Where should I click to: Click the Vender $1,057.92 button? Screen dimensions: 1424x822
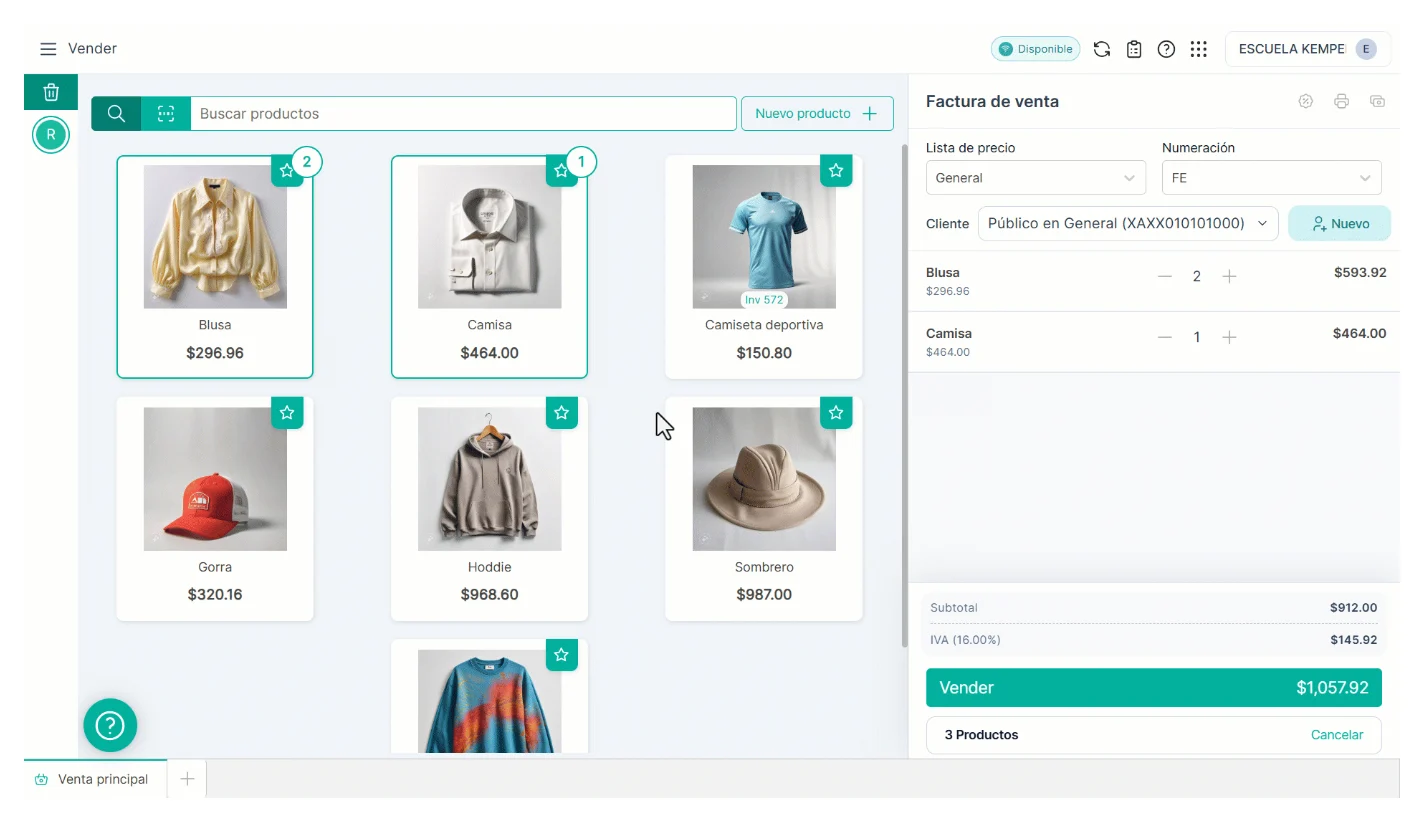click(x=1154, y=688)
